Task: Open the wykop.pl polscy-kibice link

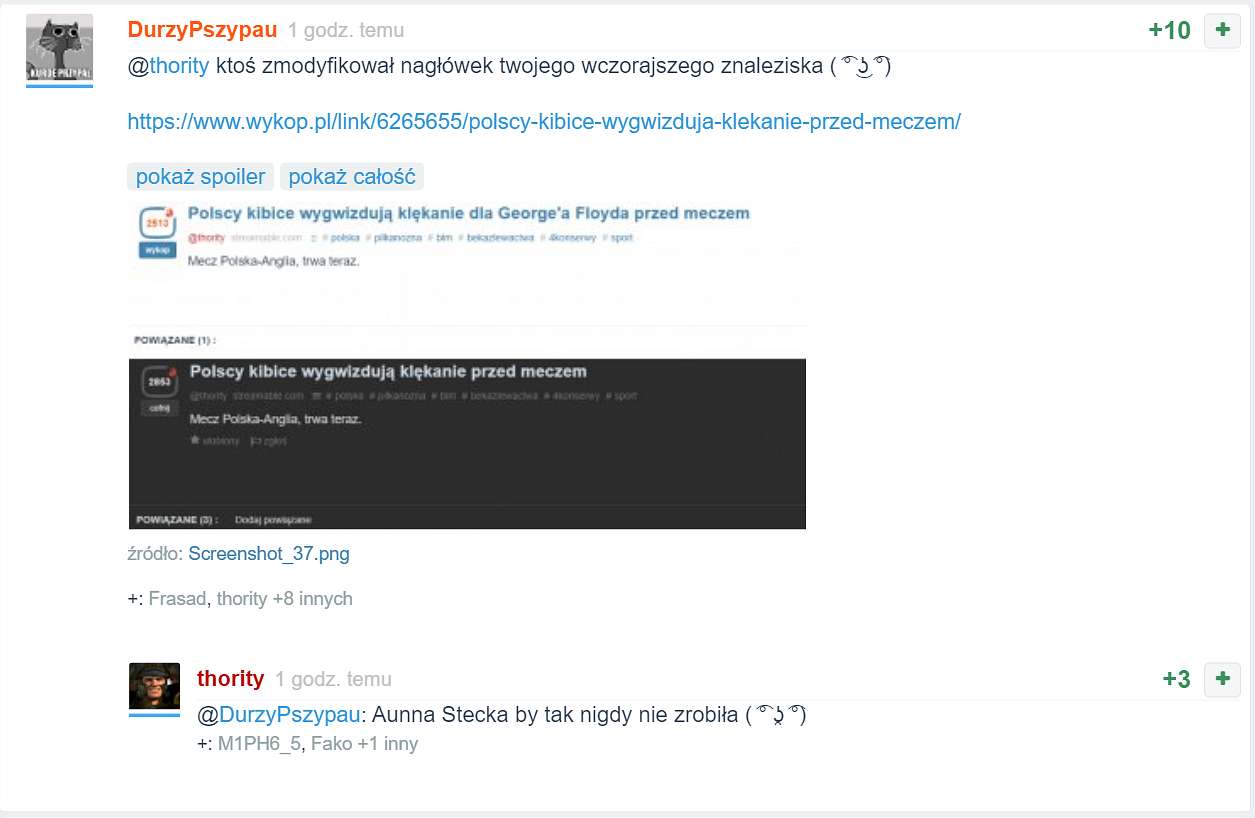Action: point(544,122)
